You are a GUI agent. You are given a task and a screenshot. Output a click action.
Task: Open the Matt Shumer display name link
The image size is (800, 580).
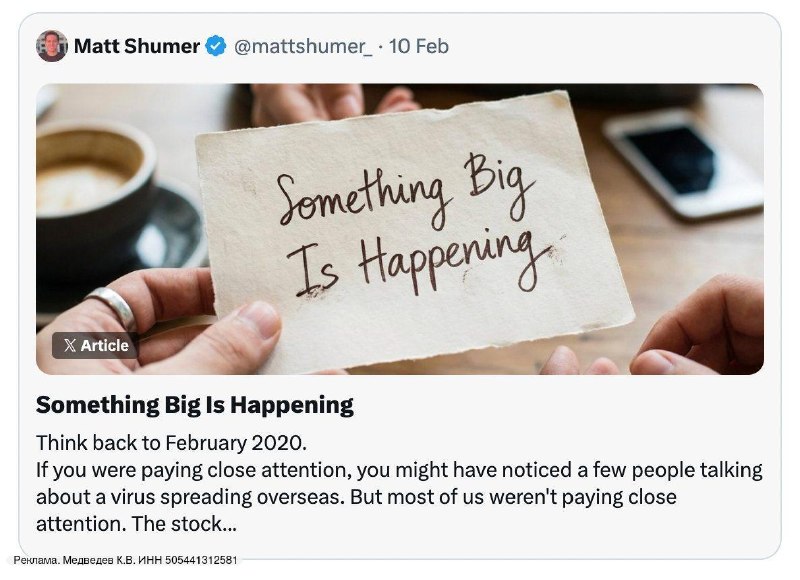137,46
